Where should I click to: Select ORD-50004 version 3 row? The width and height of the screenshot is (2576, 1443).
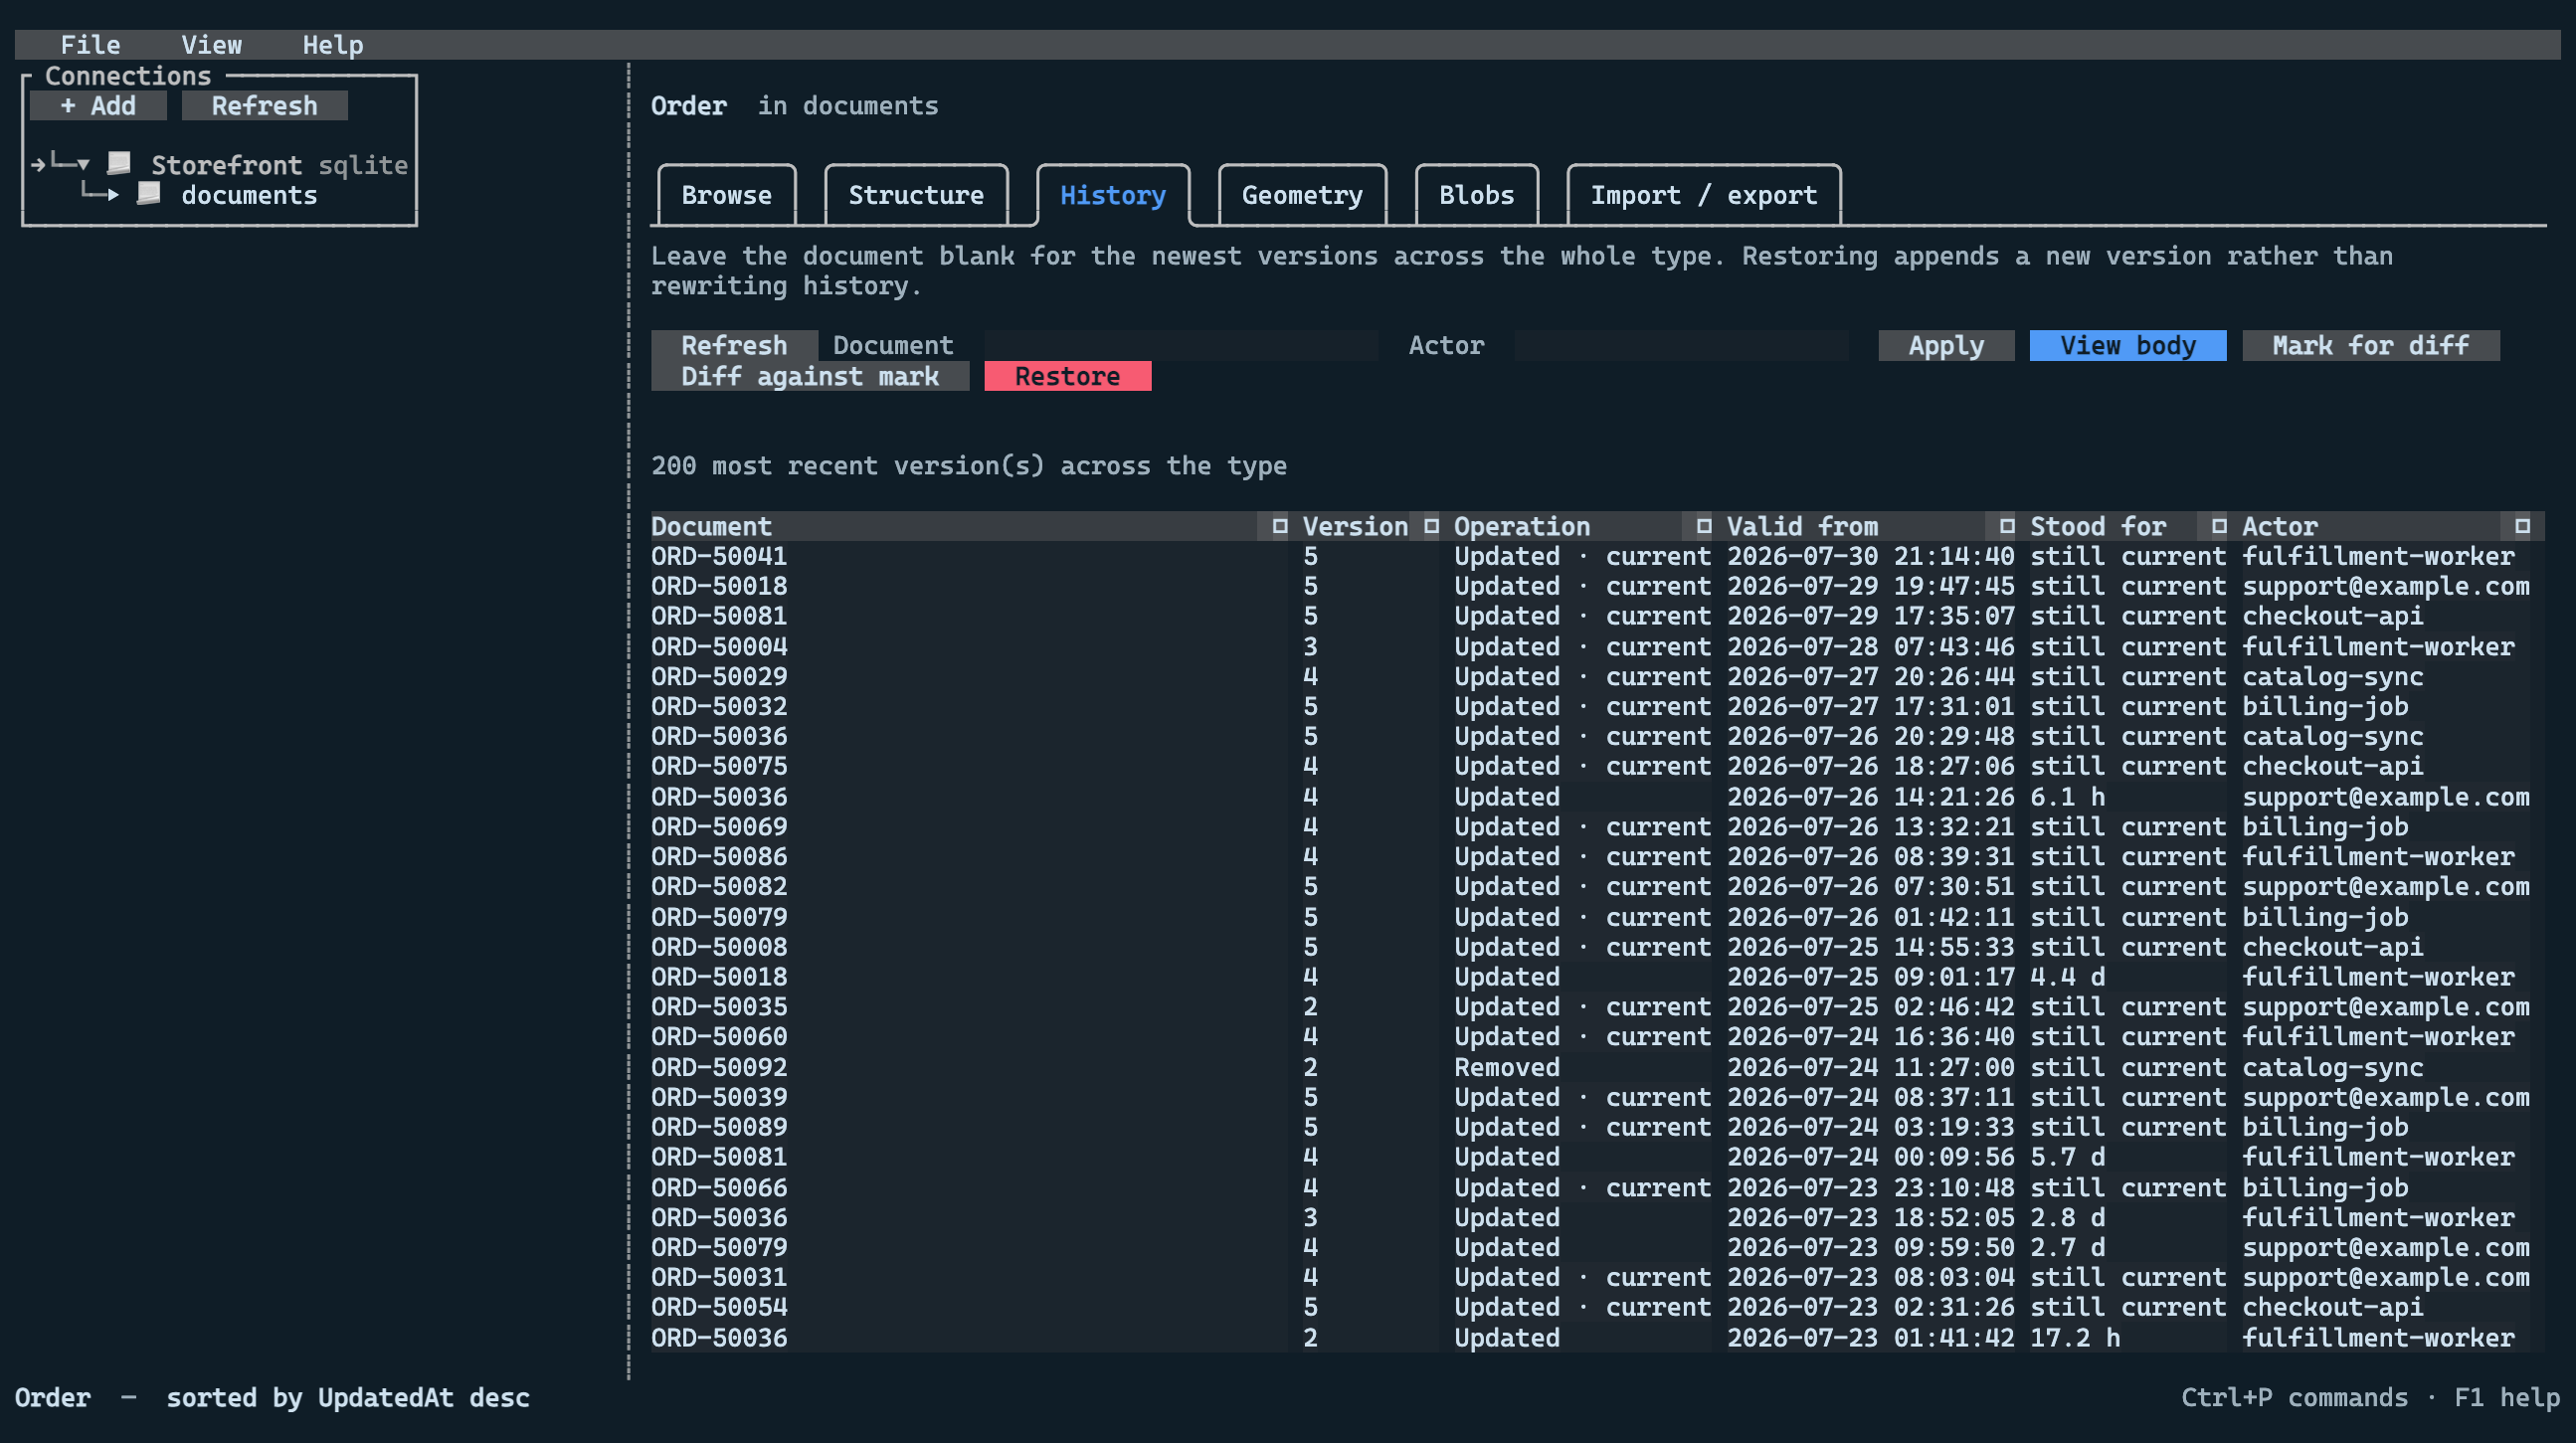1597,646
